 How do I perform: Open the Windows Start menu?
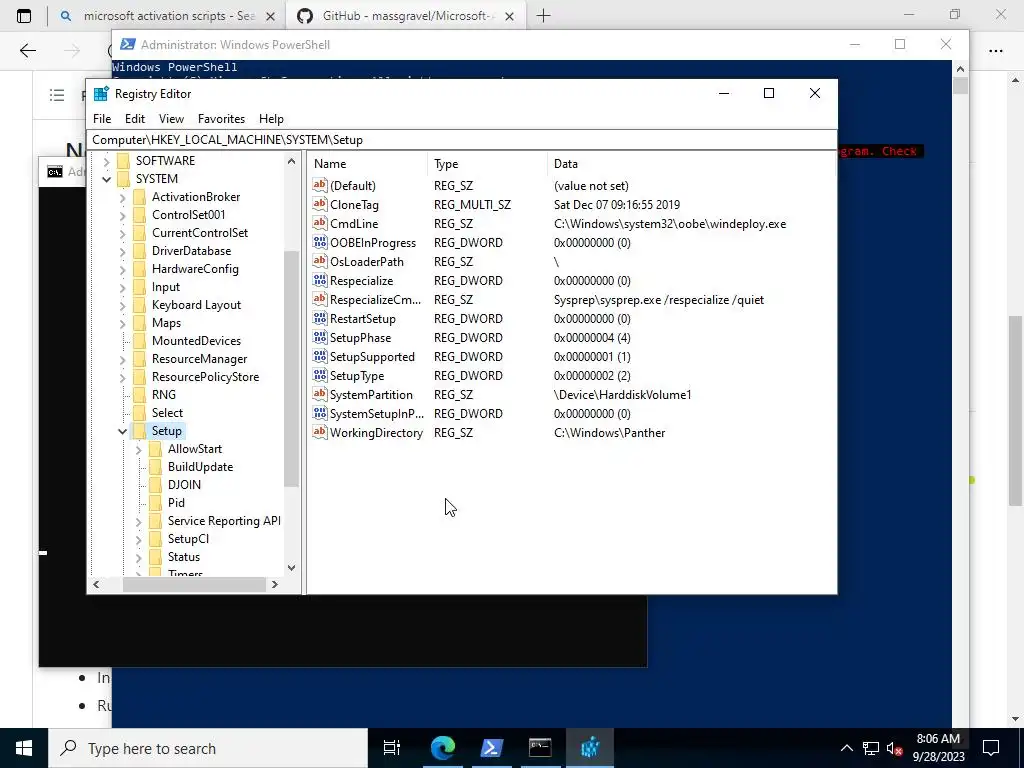[x=24, y=748]
